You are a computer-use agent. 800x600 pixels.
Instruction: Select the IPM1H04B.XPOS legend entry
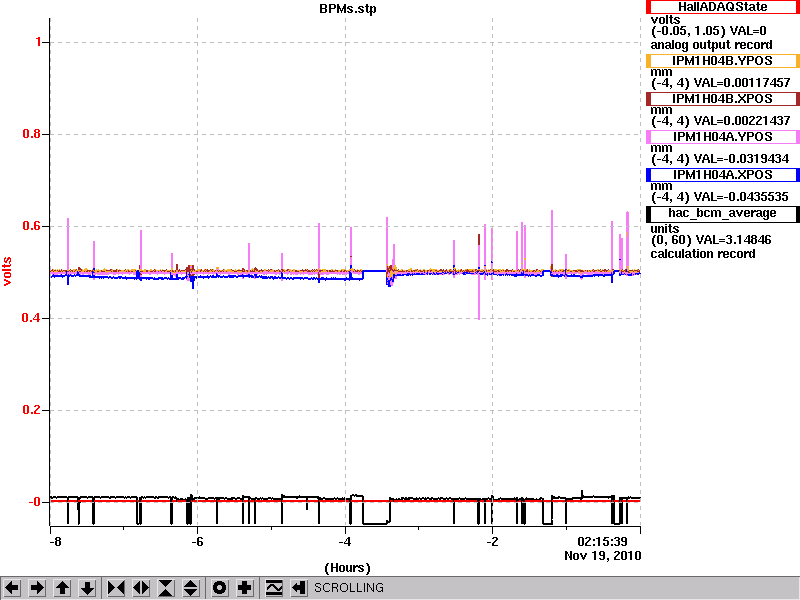coord(722,99)
